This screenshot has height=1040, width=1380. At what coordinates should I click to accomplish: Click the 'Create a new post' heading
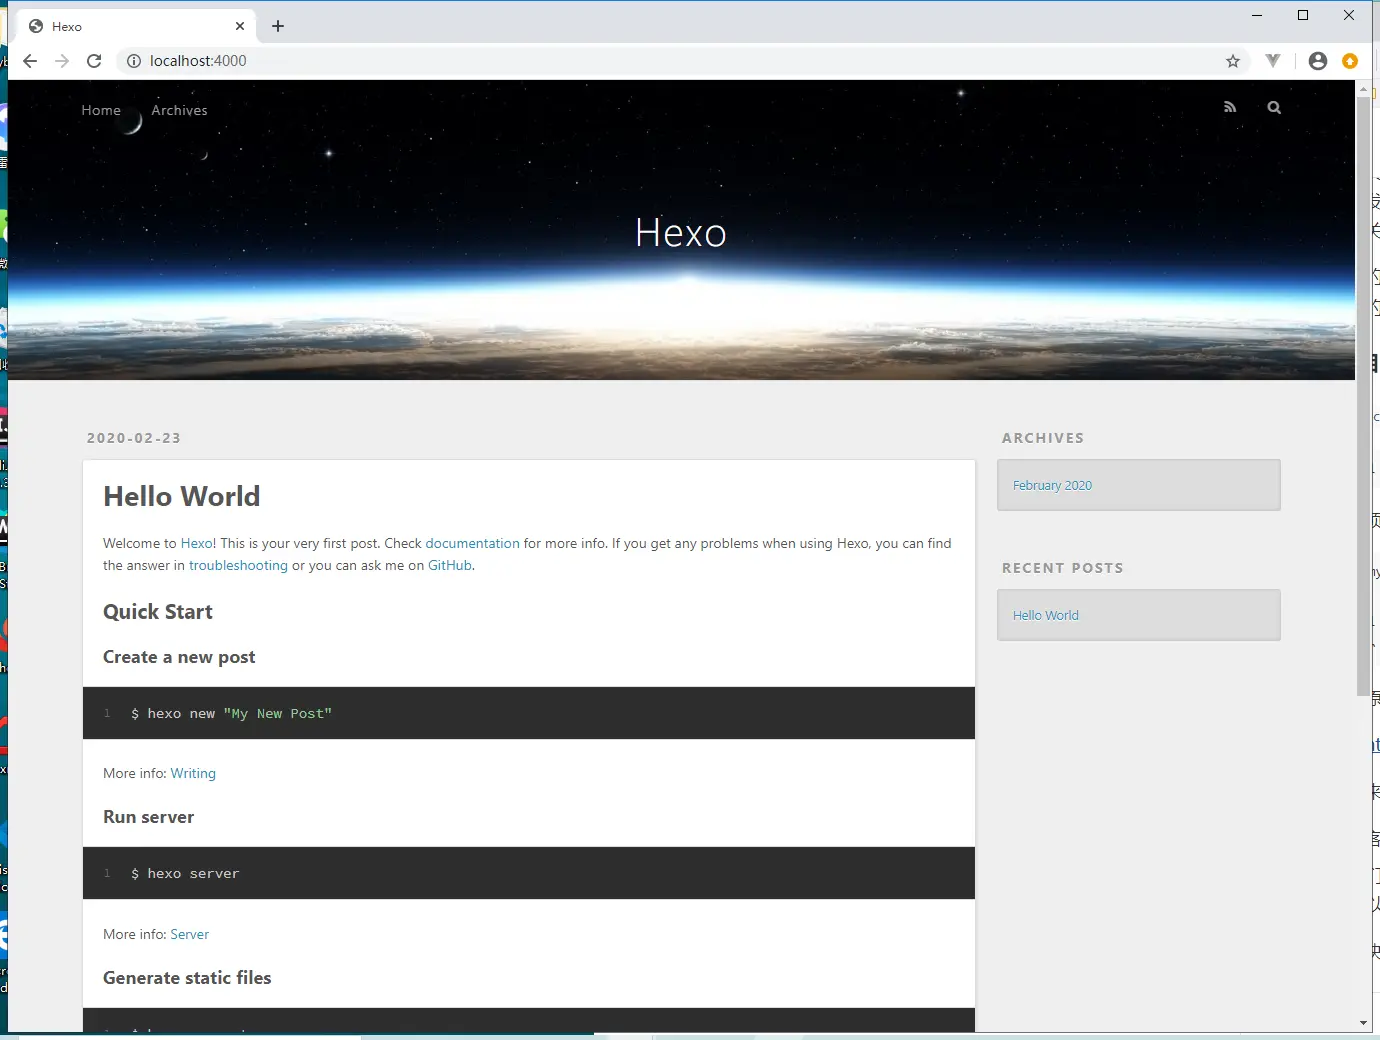(179, 657)
